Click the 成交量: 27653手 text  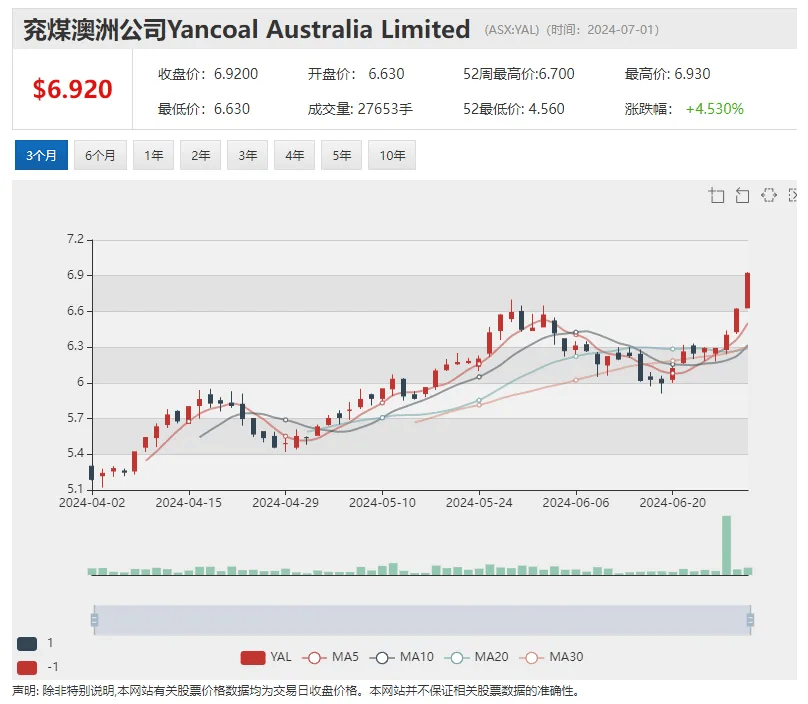click(x=360, y=109)
